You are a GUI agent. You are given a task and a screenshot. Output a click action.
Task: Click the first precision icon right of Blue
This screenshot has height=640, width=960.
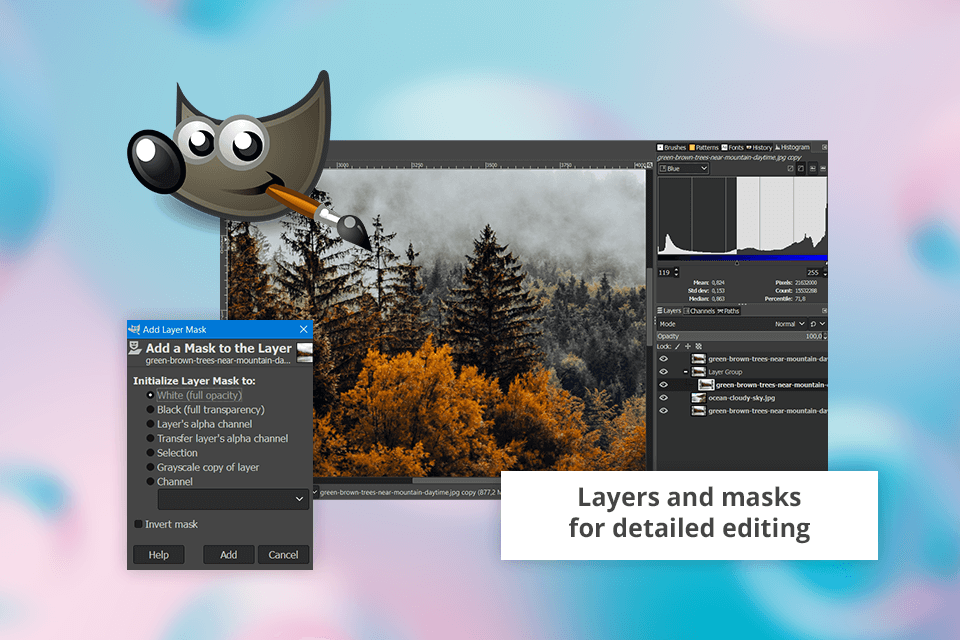(790, 168)
